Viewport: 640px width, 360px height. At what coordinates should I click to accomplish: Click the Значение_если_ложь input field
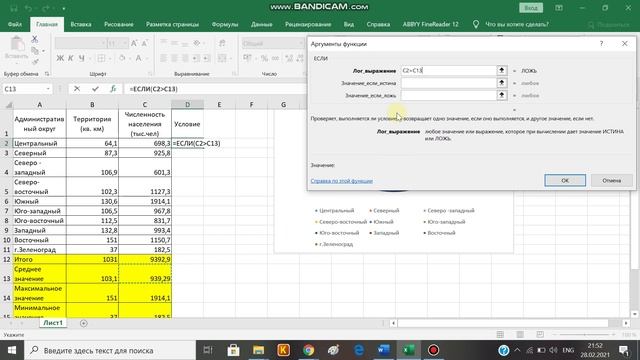pos(448,95)
